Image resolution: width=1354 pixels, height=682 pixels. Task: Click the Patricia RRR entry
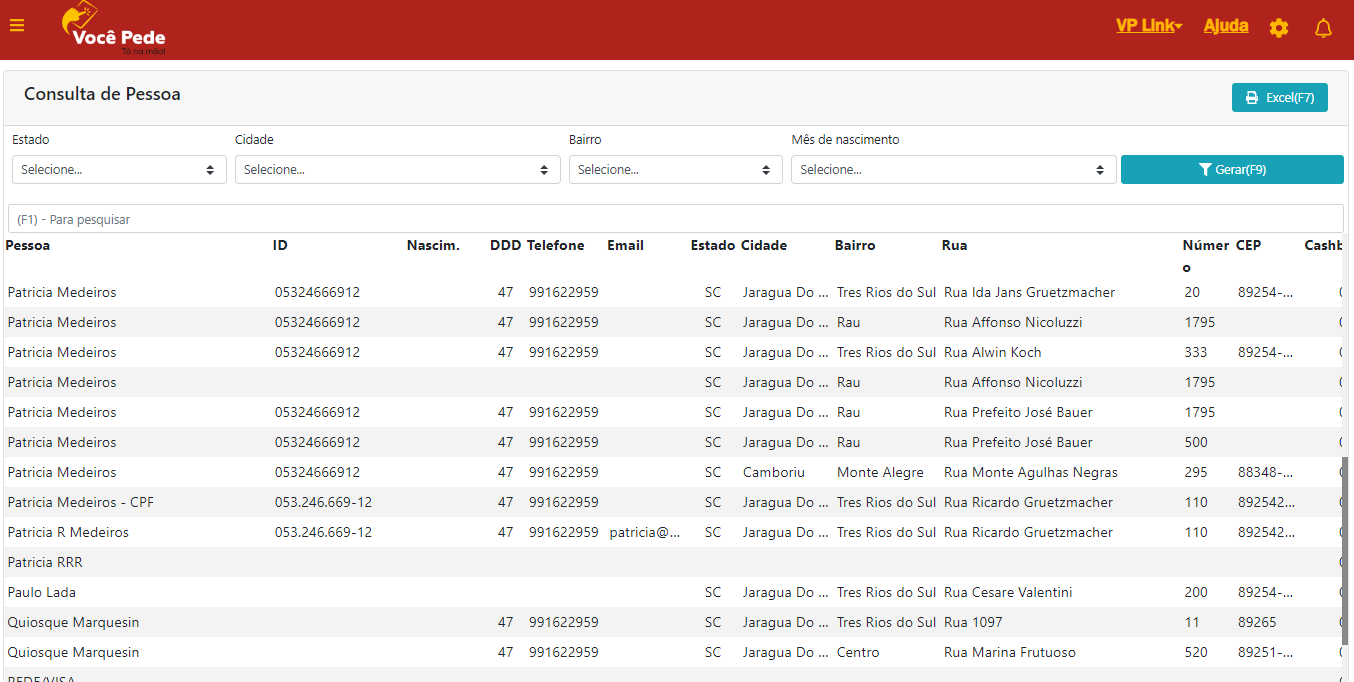pyautogui.click(x=45, y=563)
